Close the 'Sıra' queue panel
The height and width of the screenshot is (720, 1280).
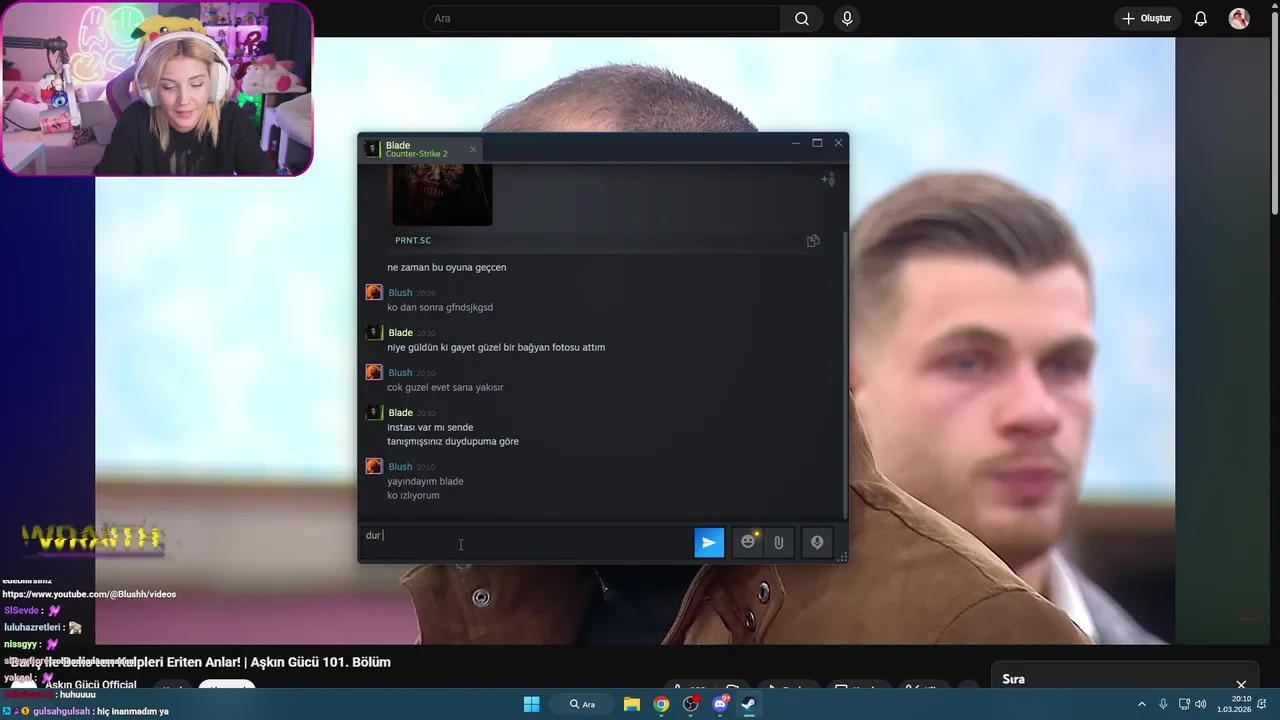1241,685
